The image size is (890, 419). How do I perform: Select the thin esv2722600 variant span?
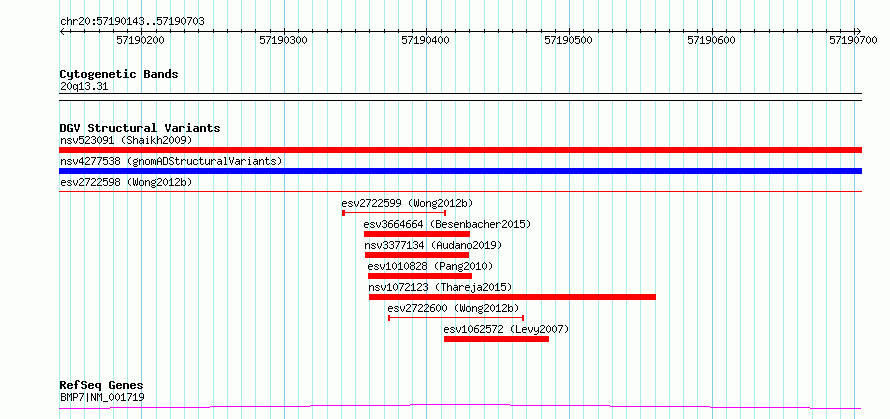(456, 318)
